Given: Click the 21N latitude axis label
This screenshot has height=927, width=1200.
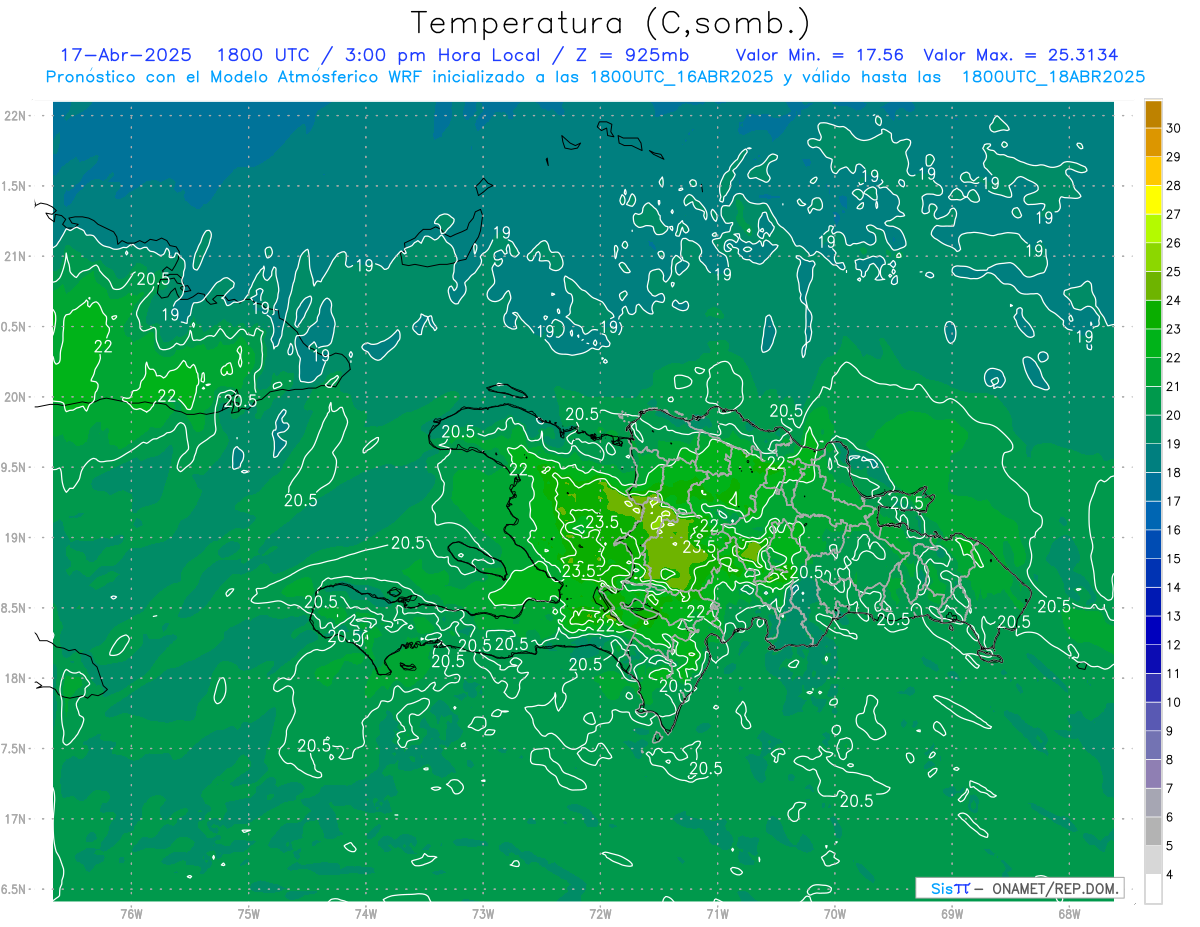Looking at the screenshot, I should [16, 256].
